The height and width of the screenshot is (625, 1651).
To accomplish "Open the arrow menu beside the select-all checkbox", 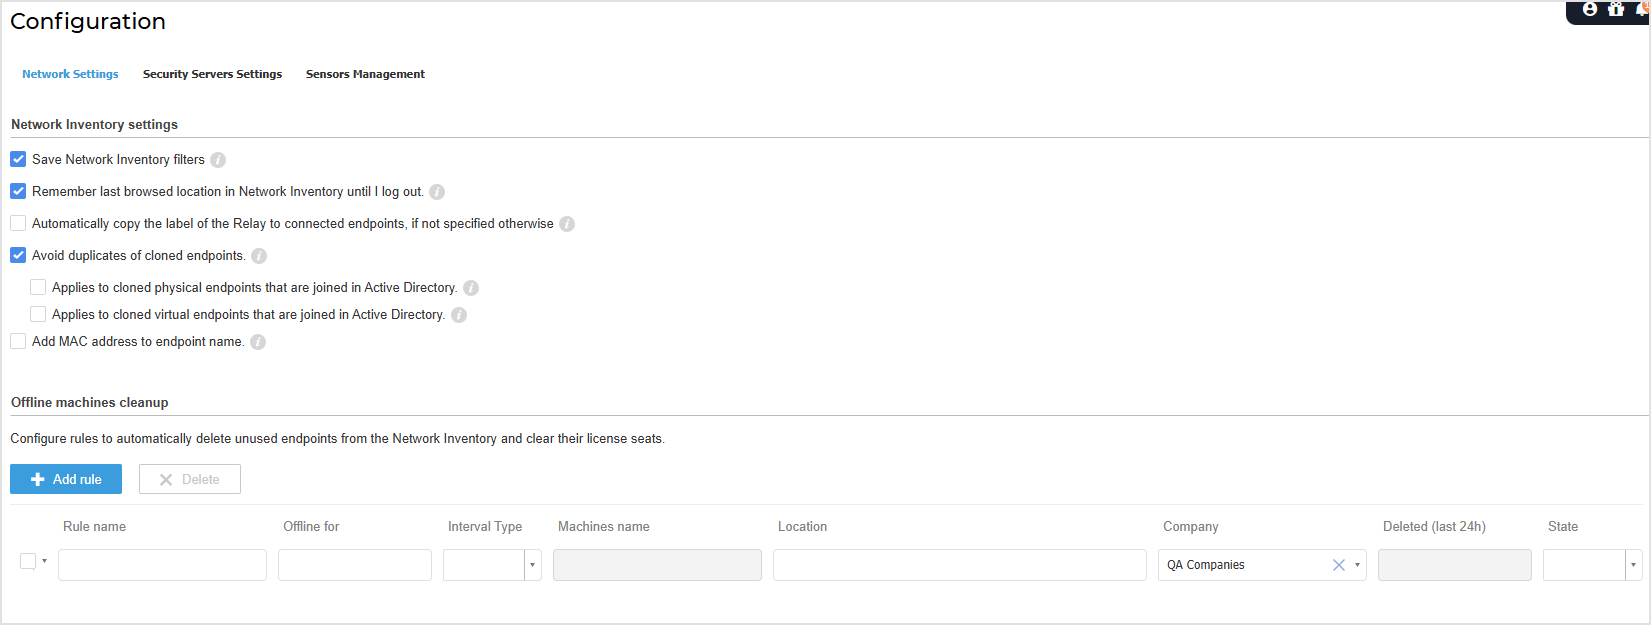I will tap(44, 561).
